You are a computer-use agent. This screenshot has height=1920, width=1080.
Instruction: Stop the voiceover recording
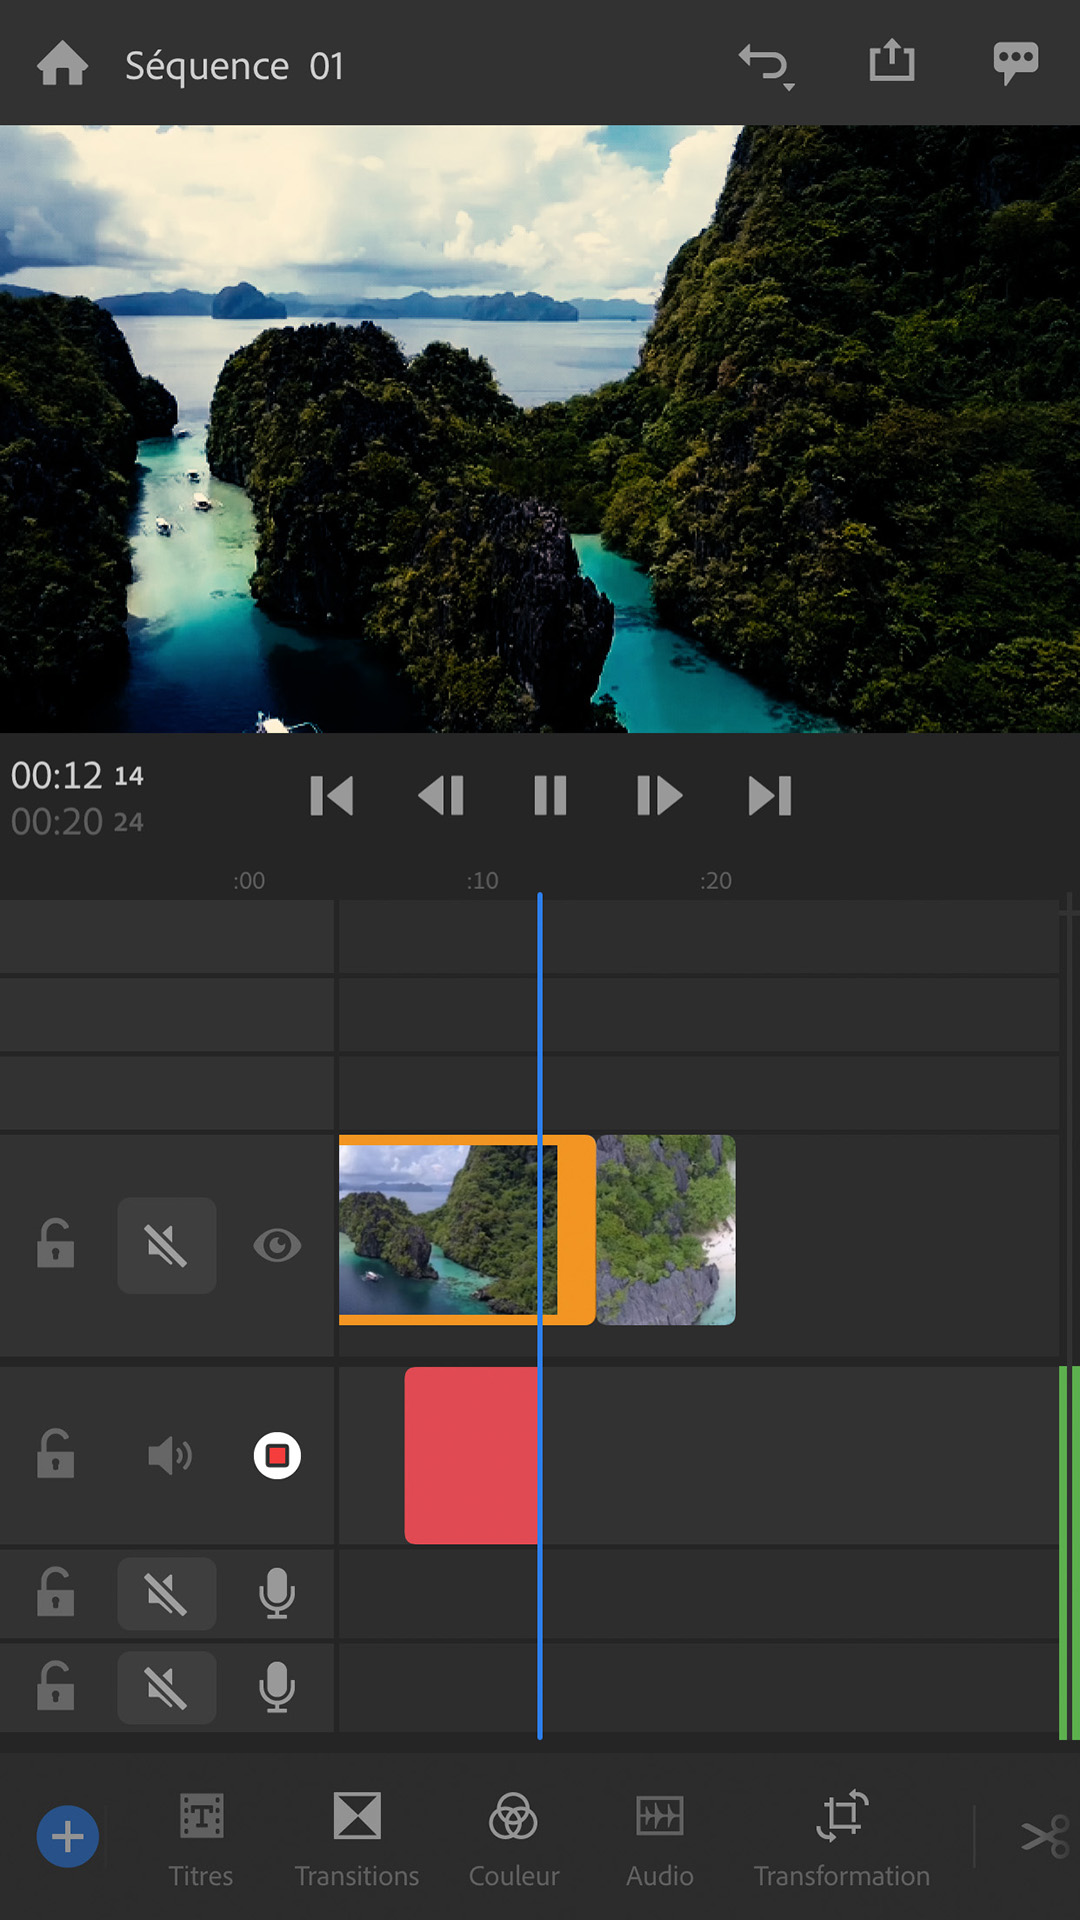[x=277, y=1456]
